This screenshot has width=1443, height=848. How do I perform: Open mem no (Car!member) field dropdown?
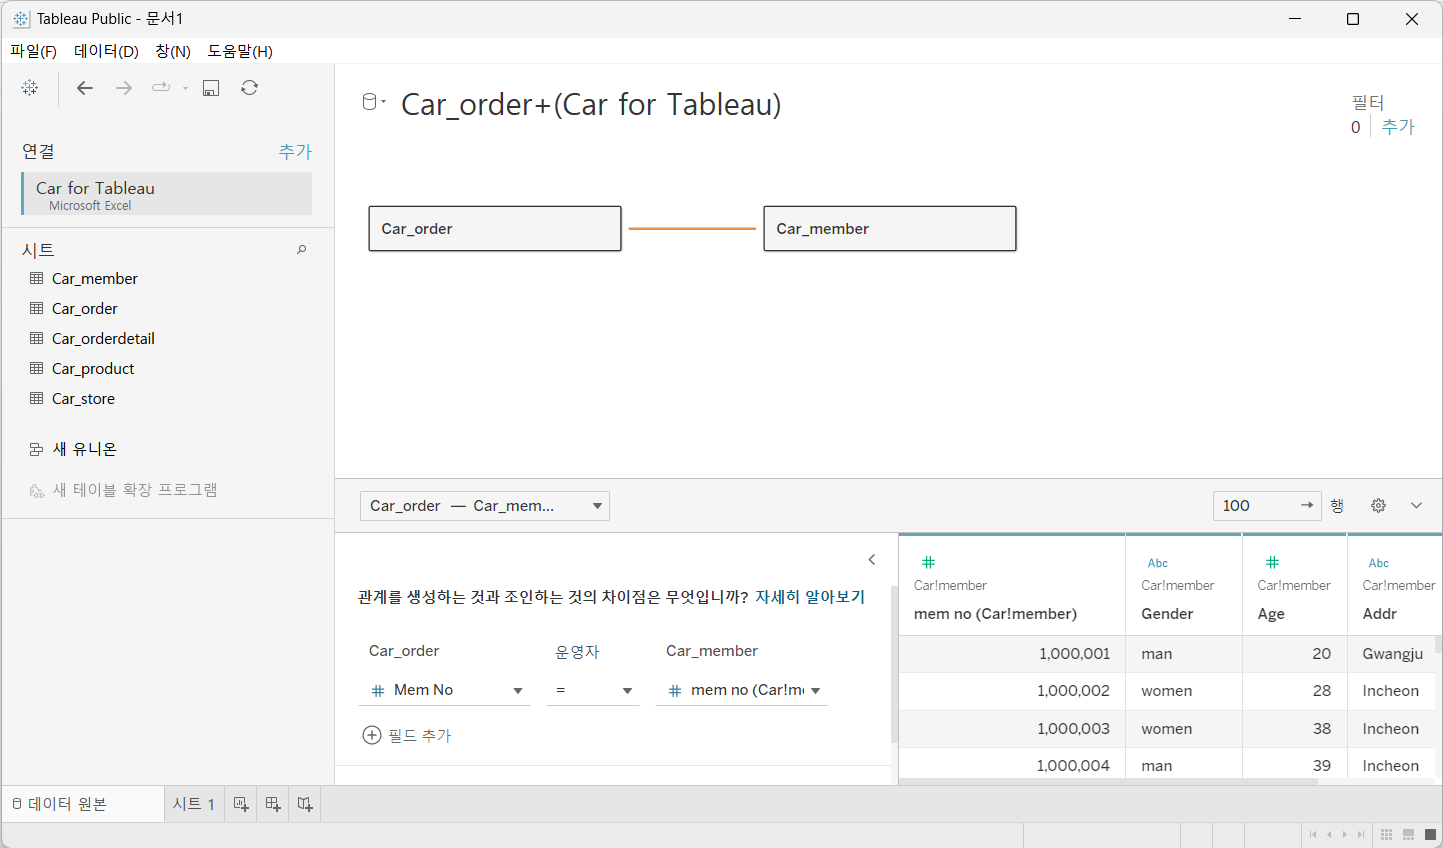(x=742, y=690)
